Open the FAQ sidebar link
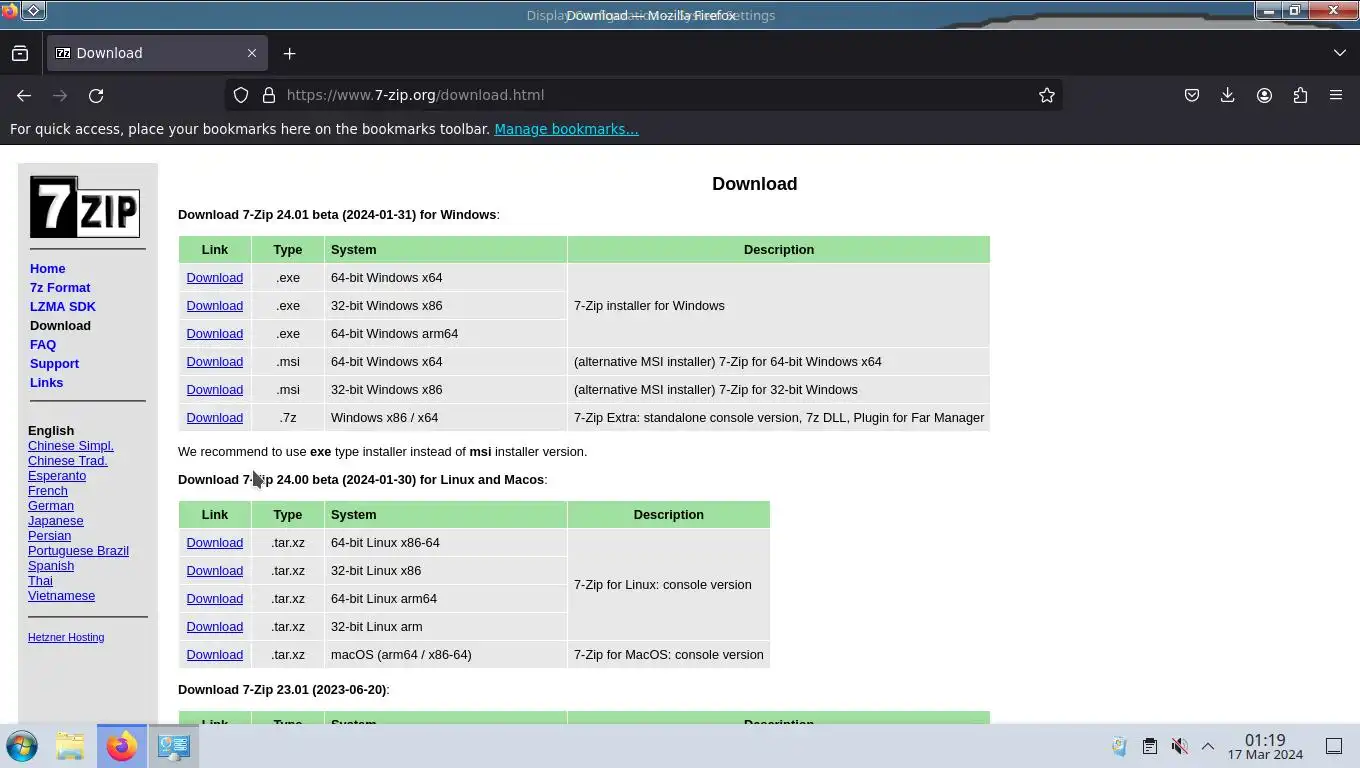This screenshot has width=1360, height=768. click(x=43, y=344)
